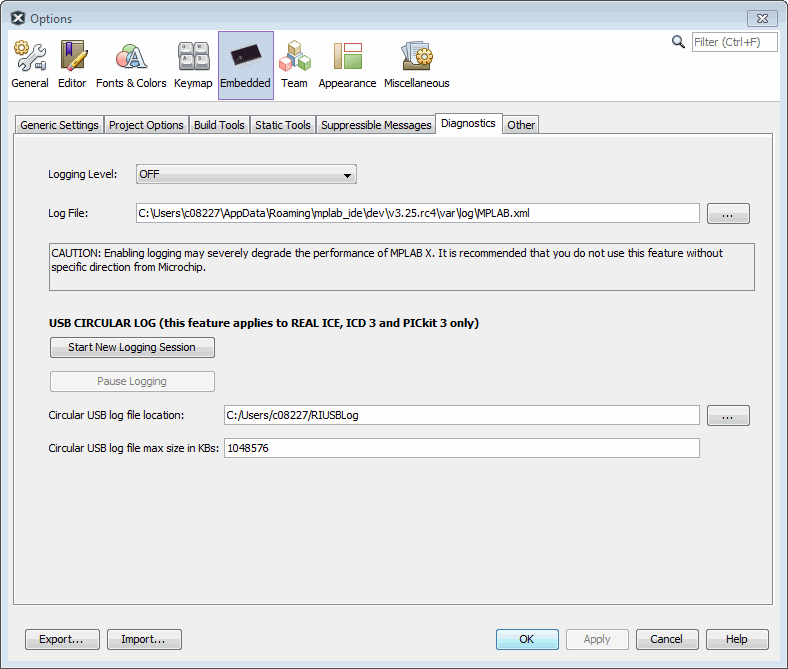Screen dimensions: 788x669
Task: Open the Build Tools tab
Action: point(219,125)
